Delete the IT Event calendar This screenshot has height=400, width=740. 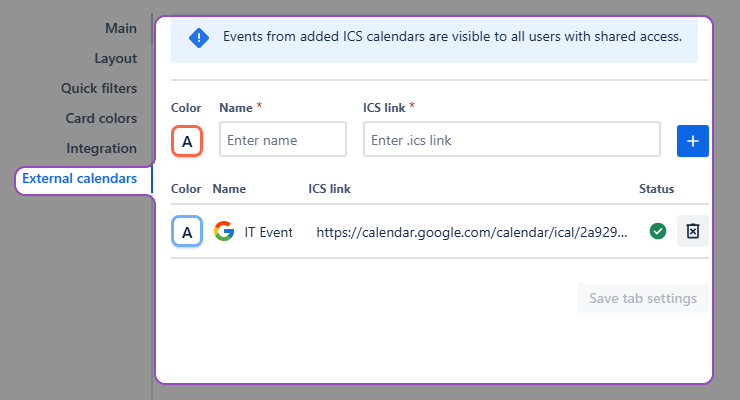pyautogui.click(x=692, y=232)
